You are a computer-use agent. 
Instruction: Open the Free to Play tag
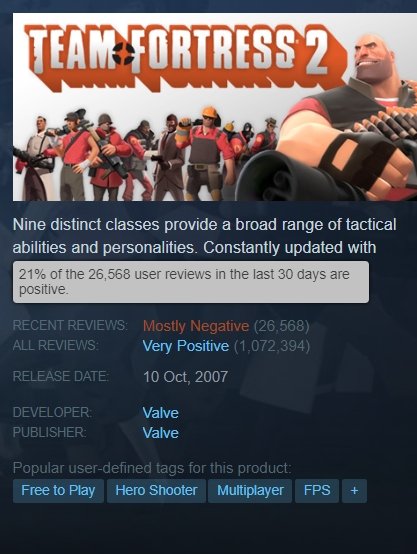tap(58, 491)
